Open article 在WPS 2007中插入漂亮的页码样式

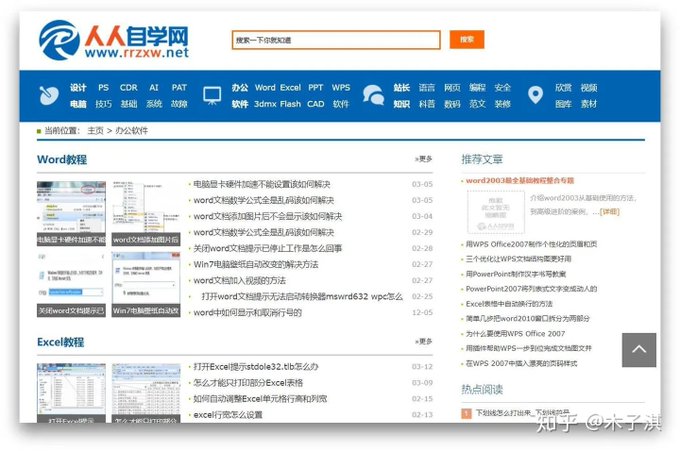(521, 363)
